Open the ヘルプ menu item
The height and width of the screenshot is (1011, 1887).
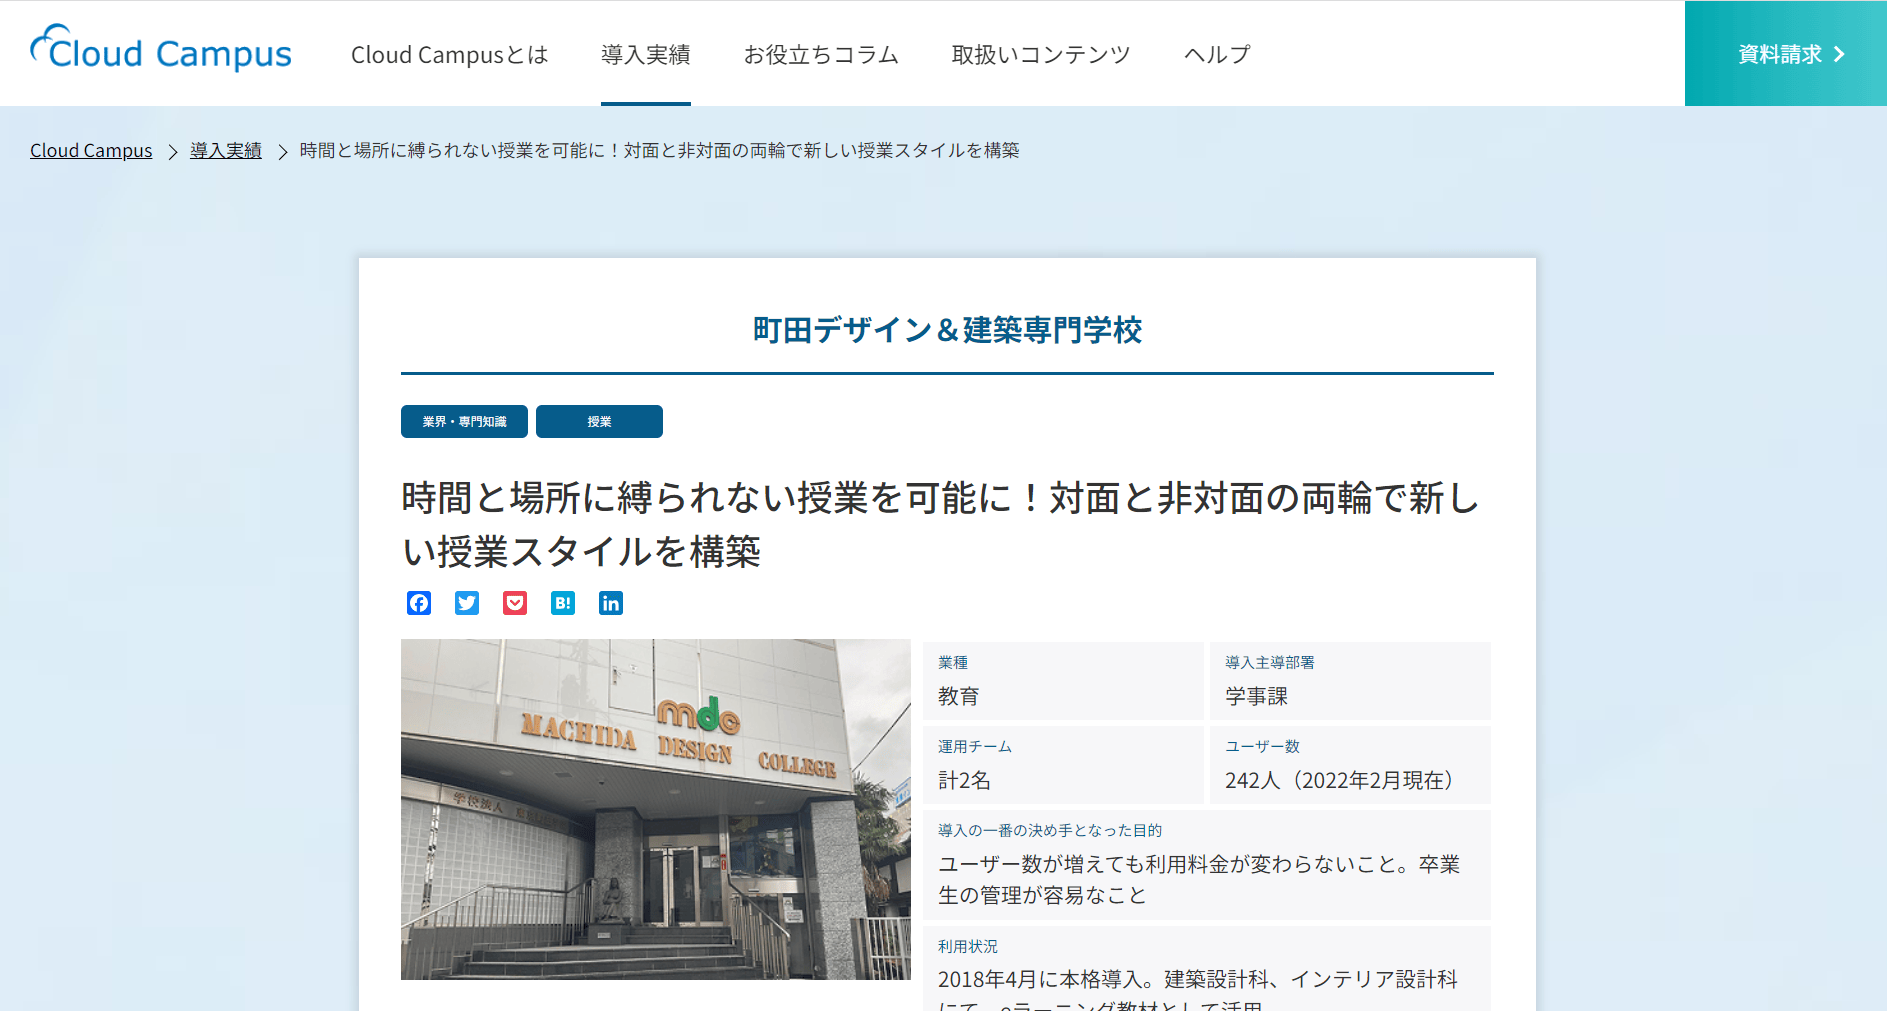click(1217, 55)
